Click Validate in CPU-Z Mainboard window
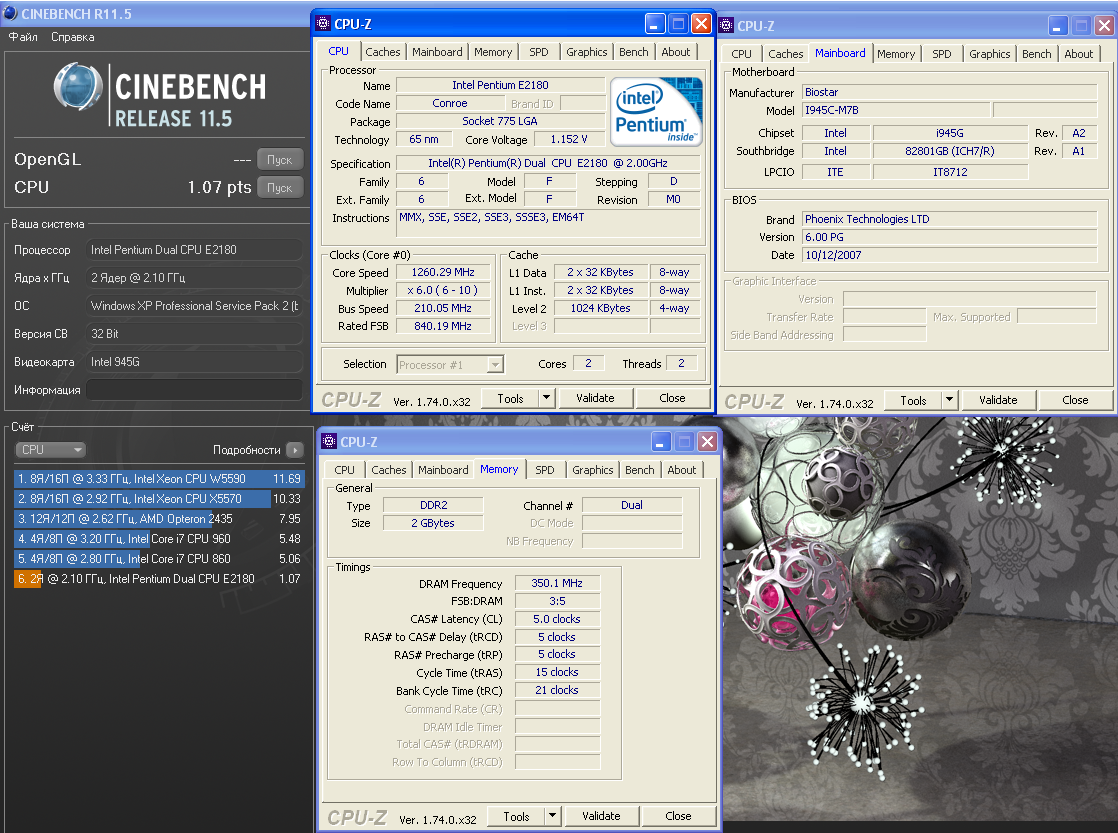Screen dimensions: 1118x833 (998, 400)
